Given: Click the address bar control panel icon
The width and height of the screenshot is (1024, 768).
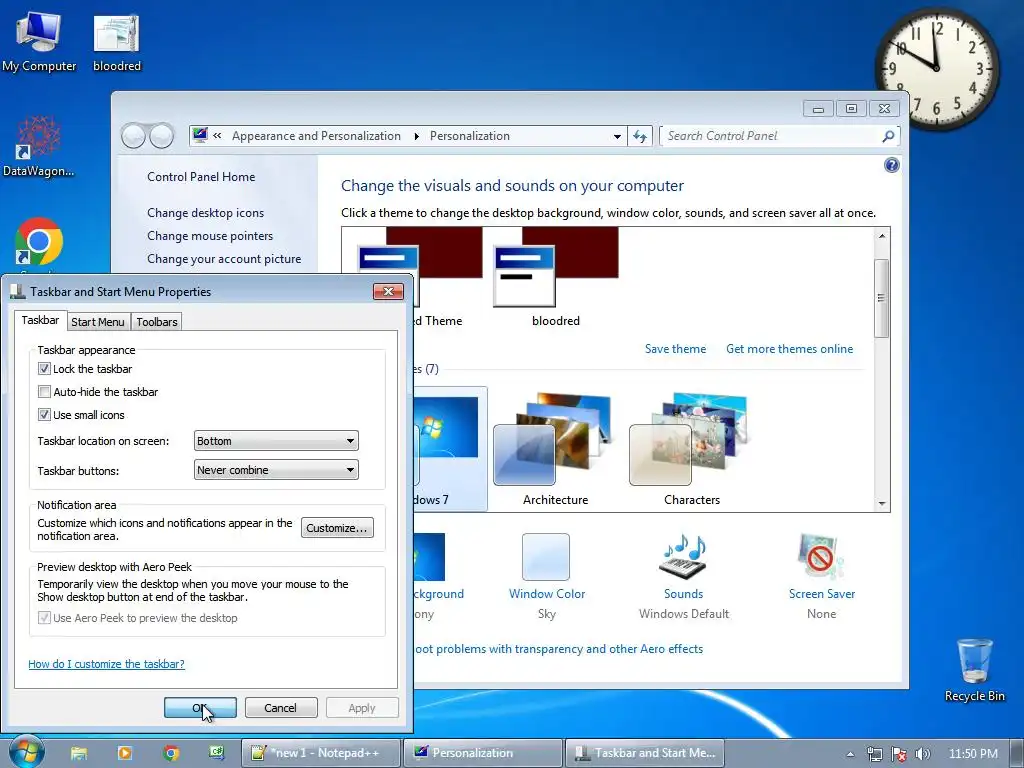Looking at the screenshot, I should pyautogui.click(x=200, y=135).
